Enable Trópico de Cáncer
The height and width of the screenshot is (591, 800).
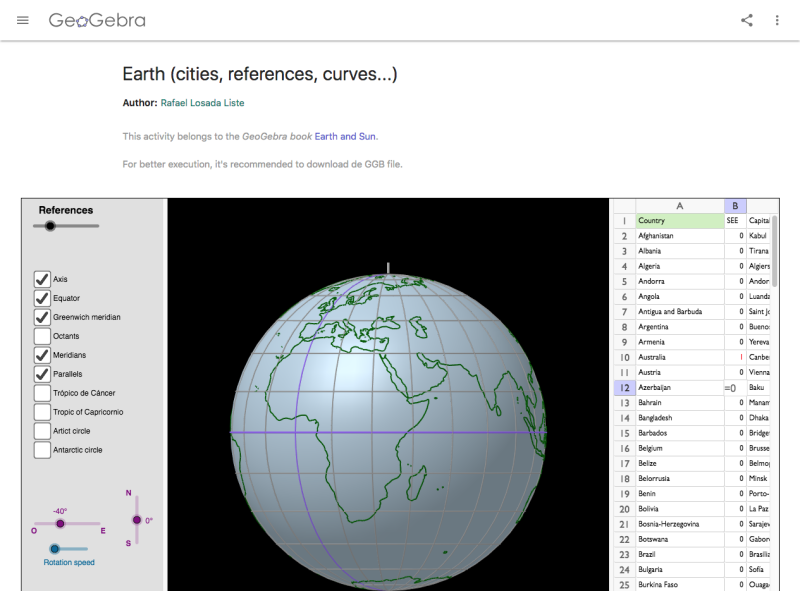click(x=41, y=393)
